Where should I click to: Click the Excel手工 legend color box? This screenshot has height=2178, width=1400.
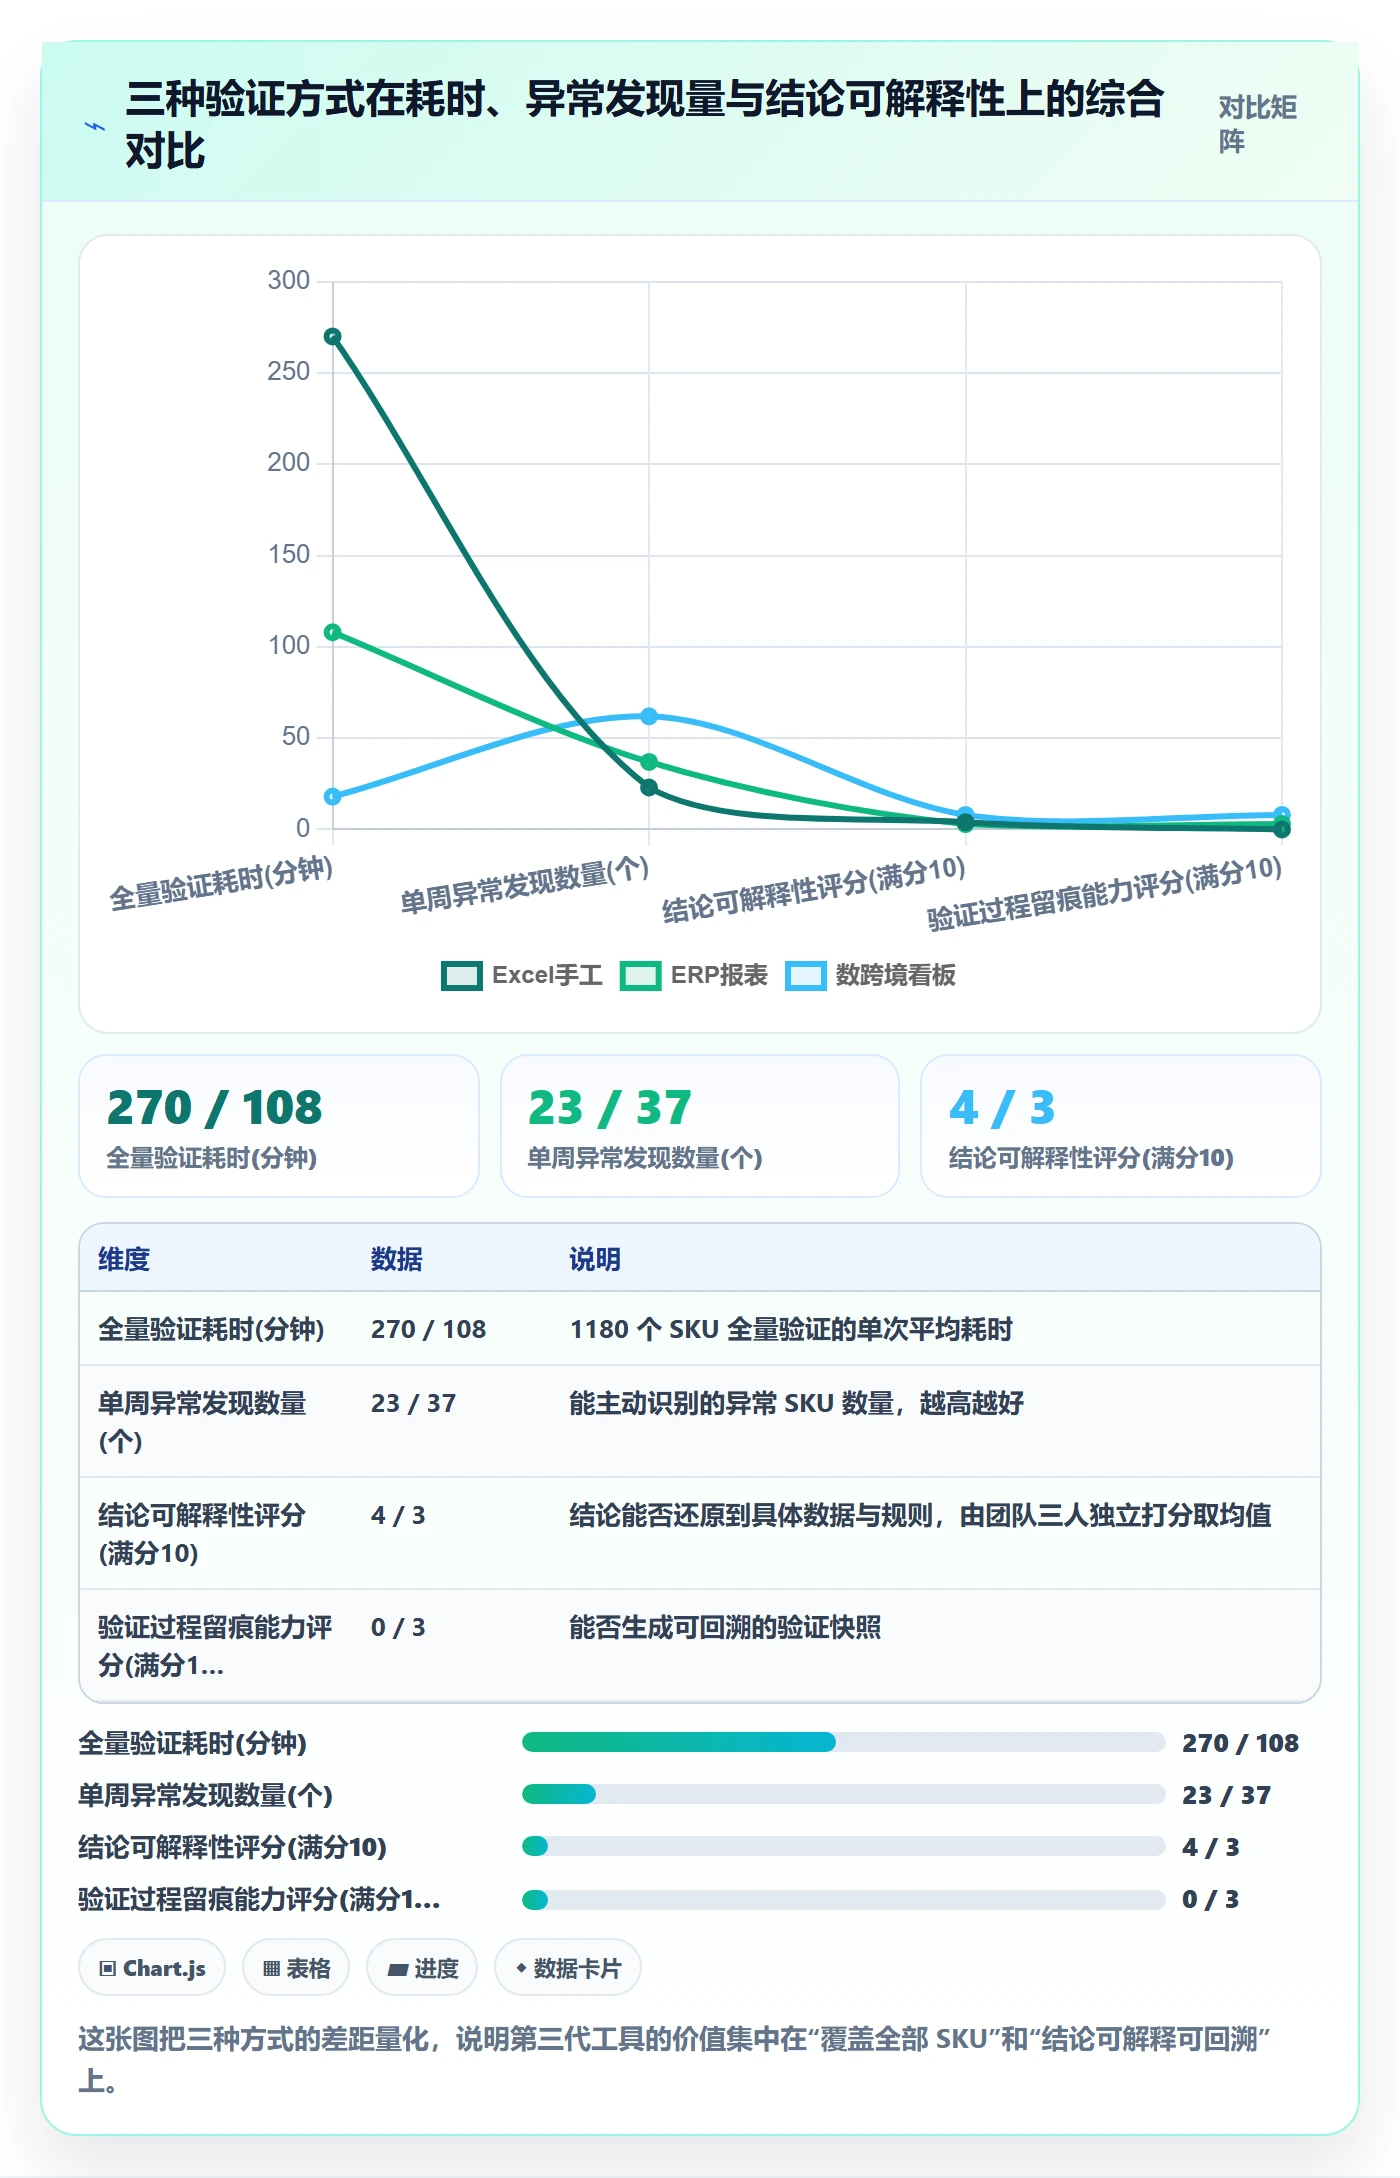tap(461, 976)
